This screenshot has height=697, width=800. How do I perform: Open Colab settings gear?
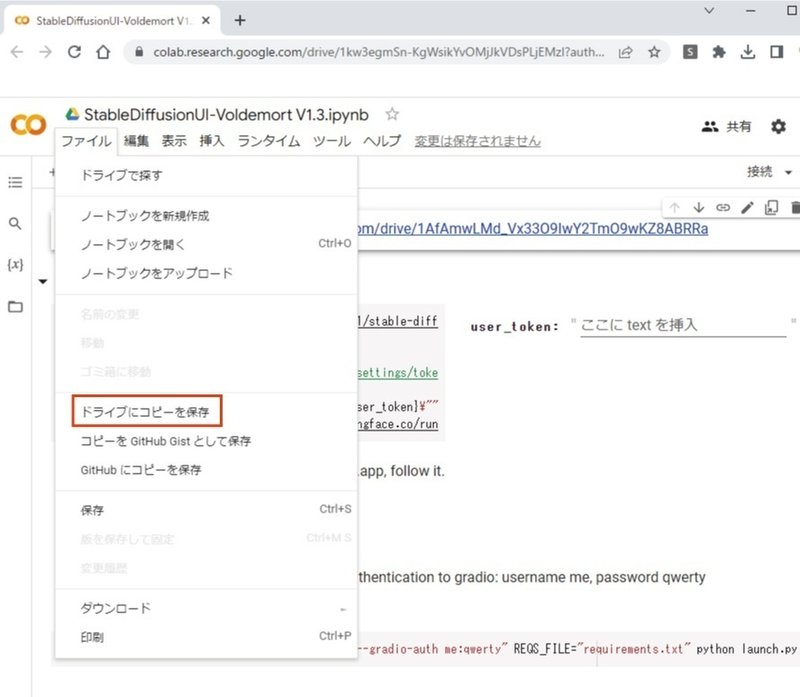click(778, 127)
